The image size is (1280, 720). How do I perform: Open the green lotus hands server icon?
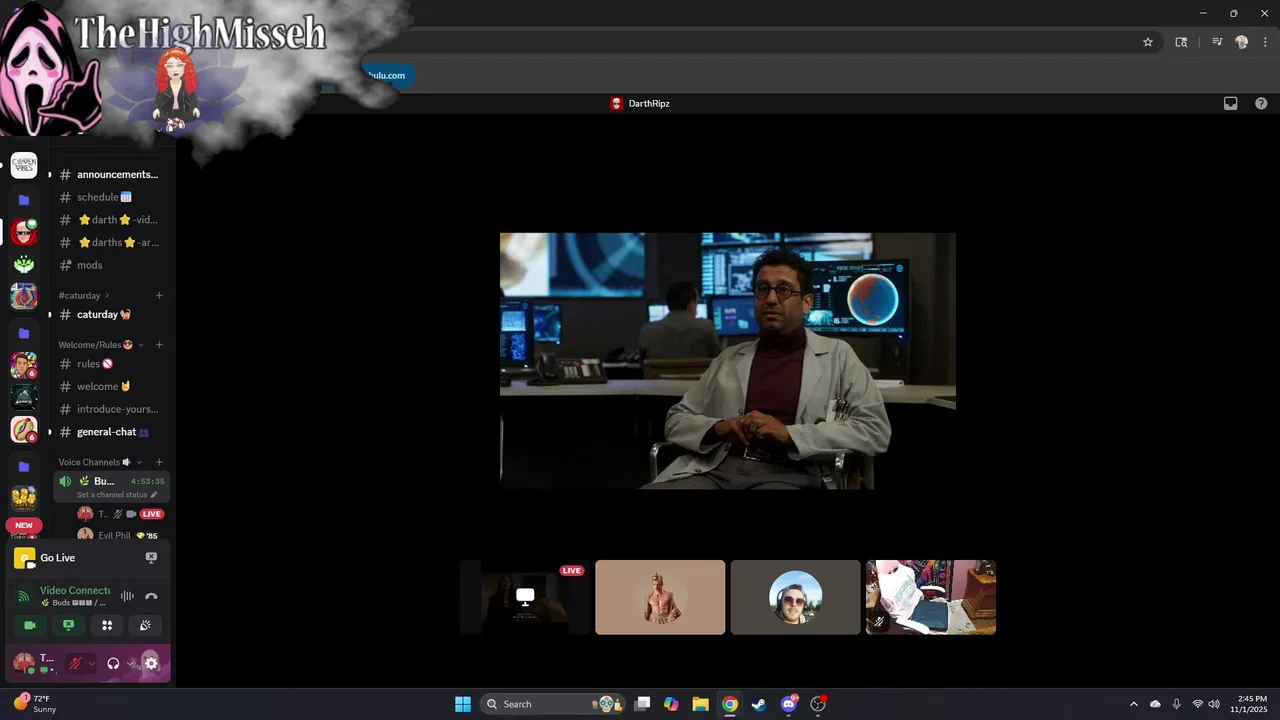coord(24,265)
